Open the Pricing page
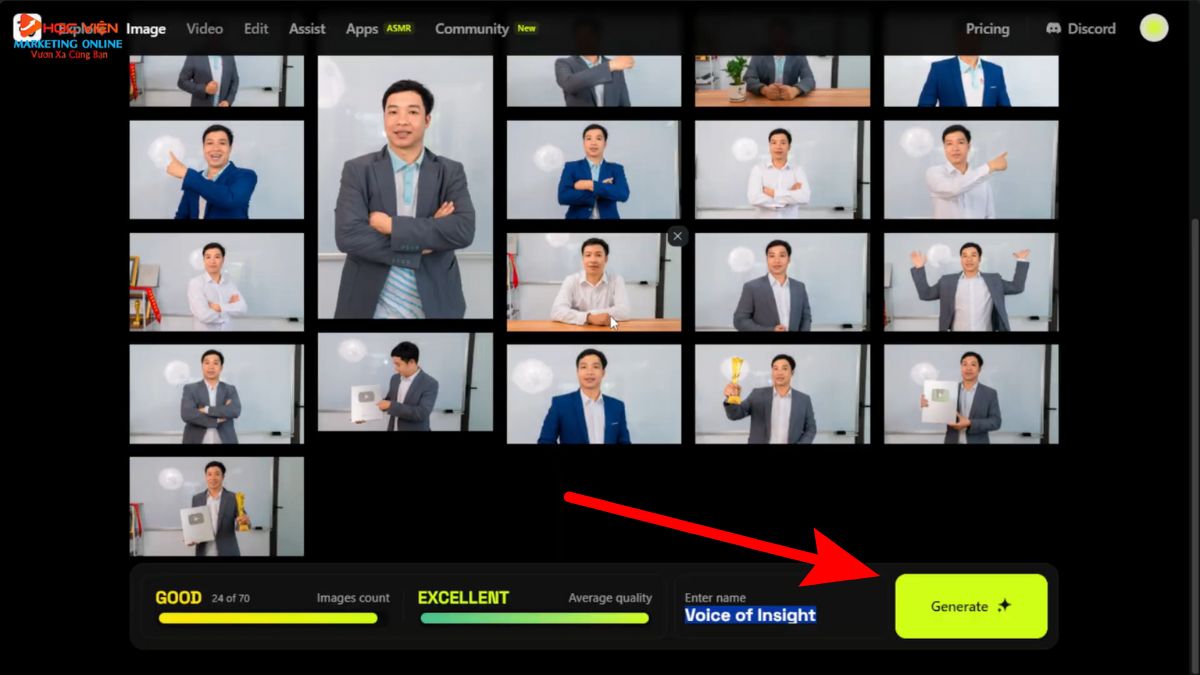This screenshot has width=1200, height=675. [x=987, y=29]
